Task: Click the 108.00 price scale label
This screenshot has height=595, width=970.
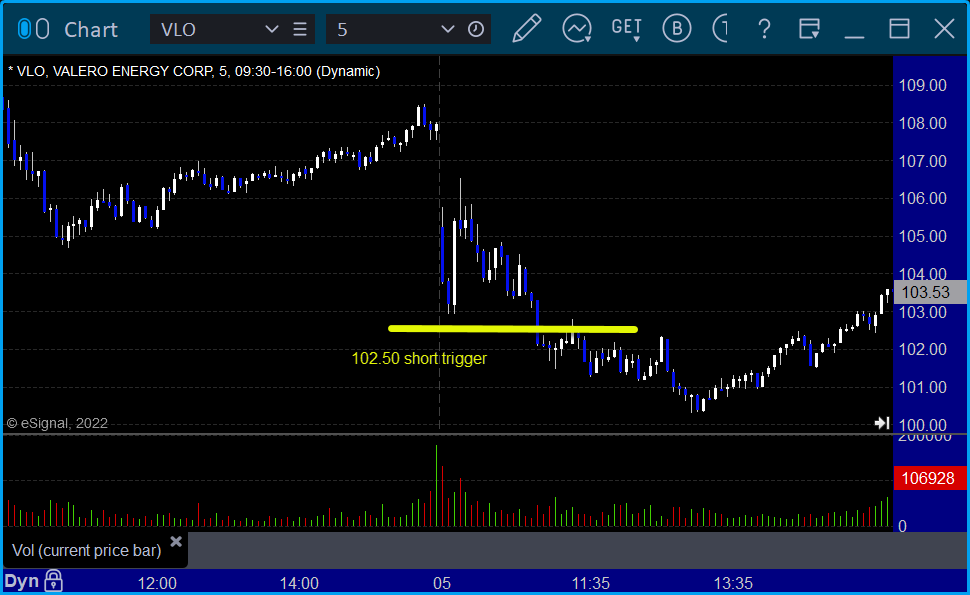Action: tap(922, 123)
